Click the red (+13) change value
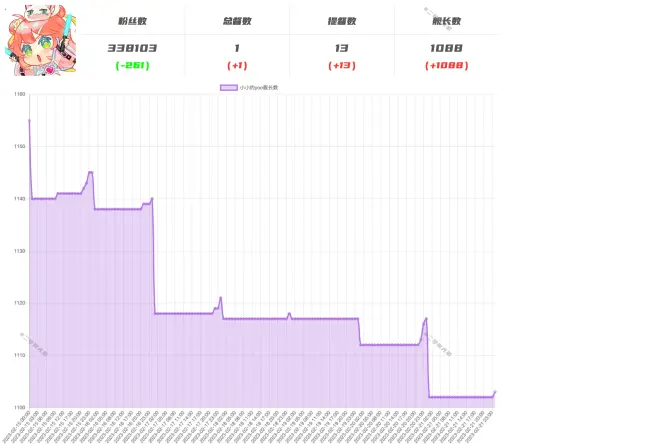 pos(342,65)
